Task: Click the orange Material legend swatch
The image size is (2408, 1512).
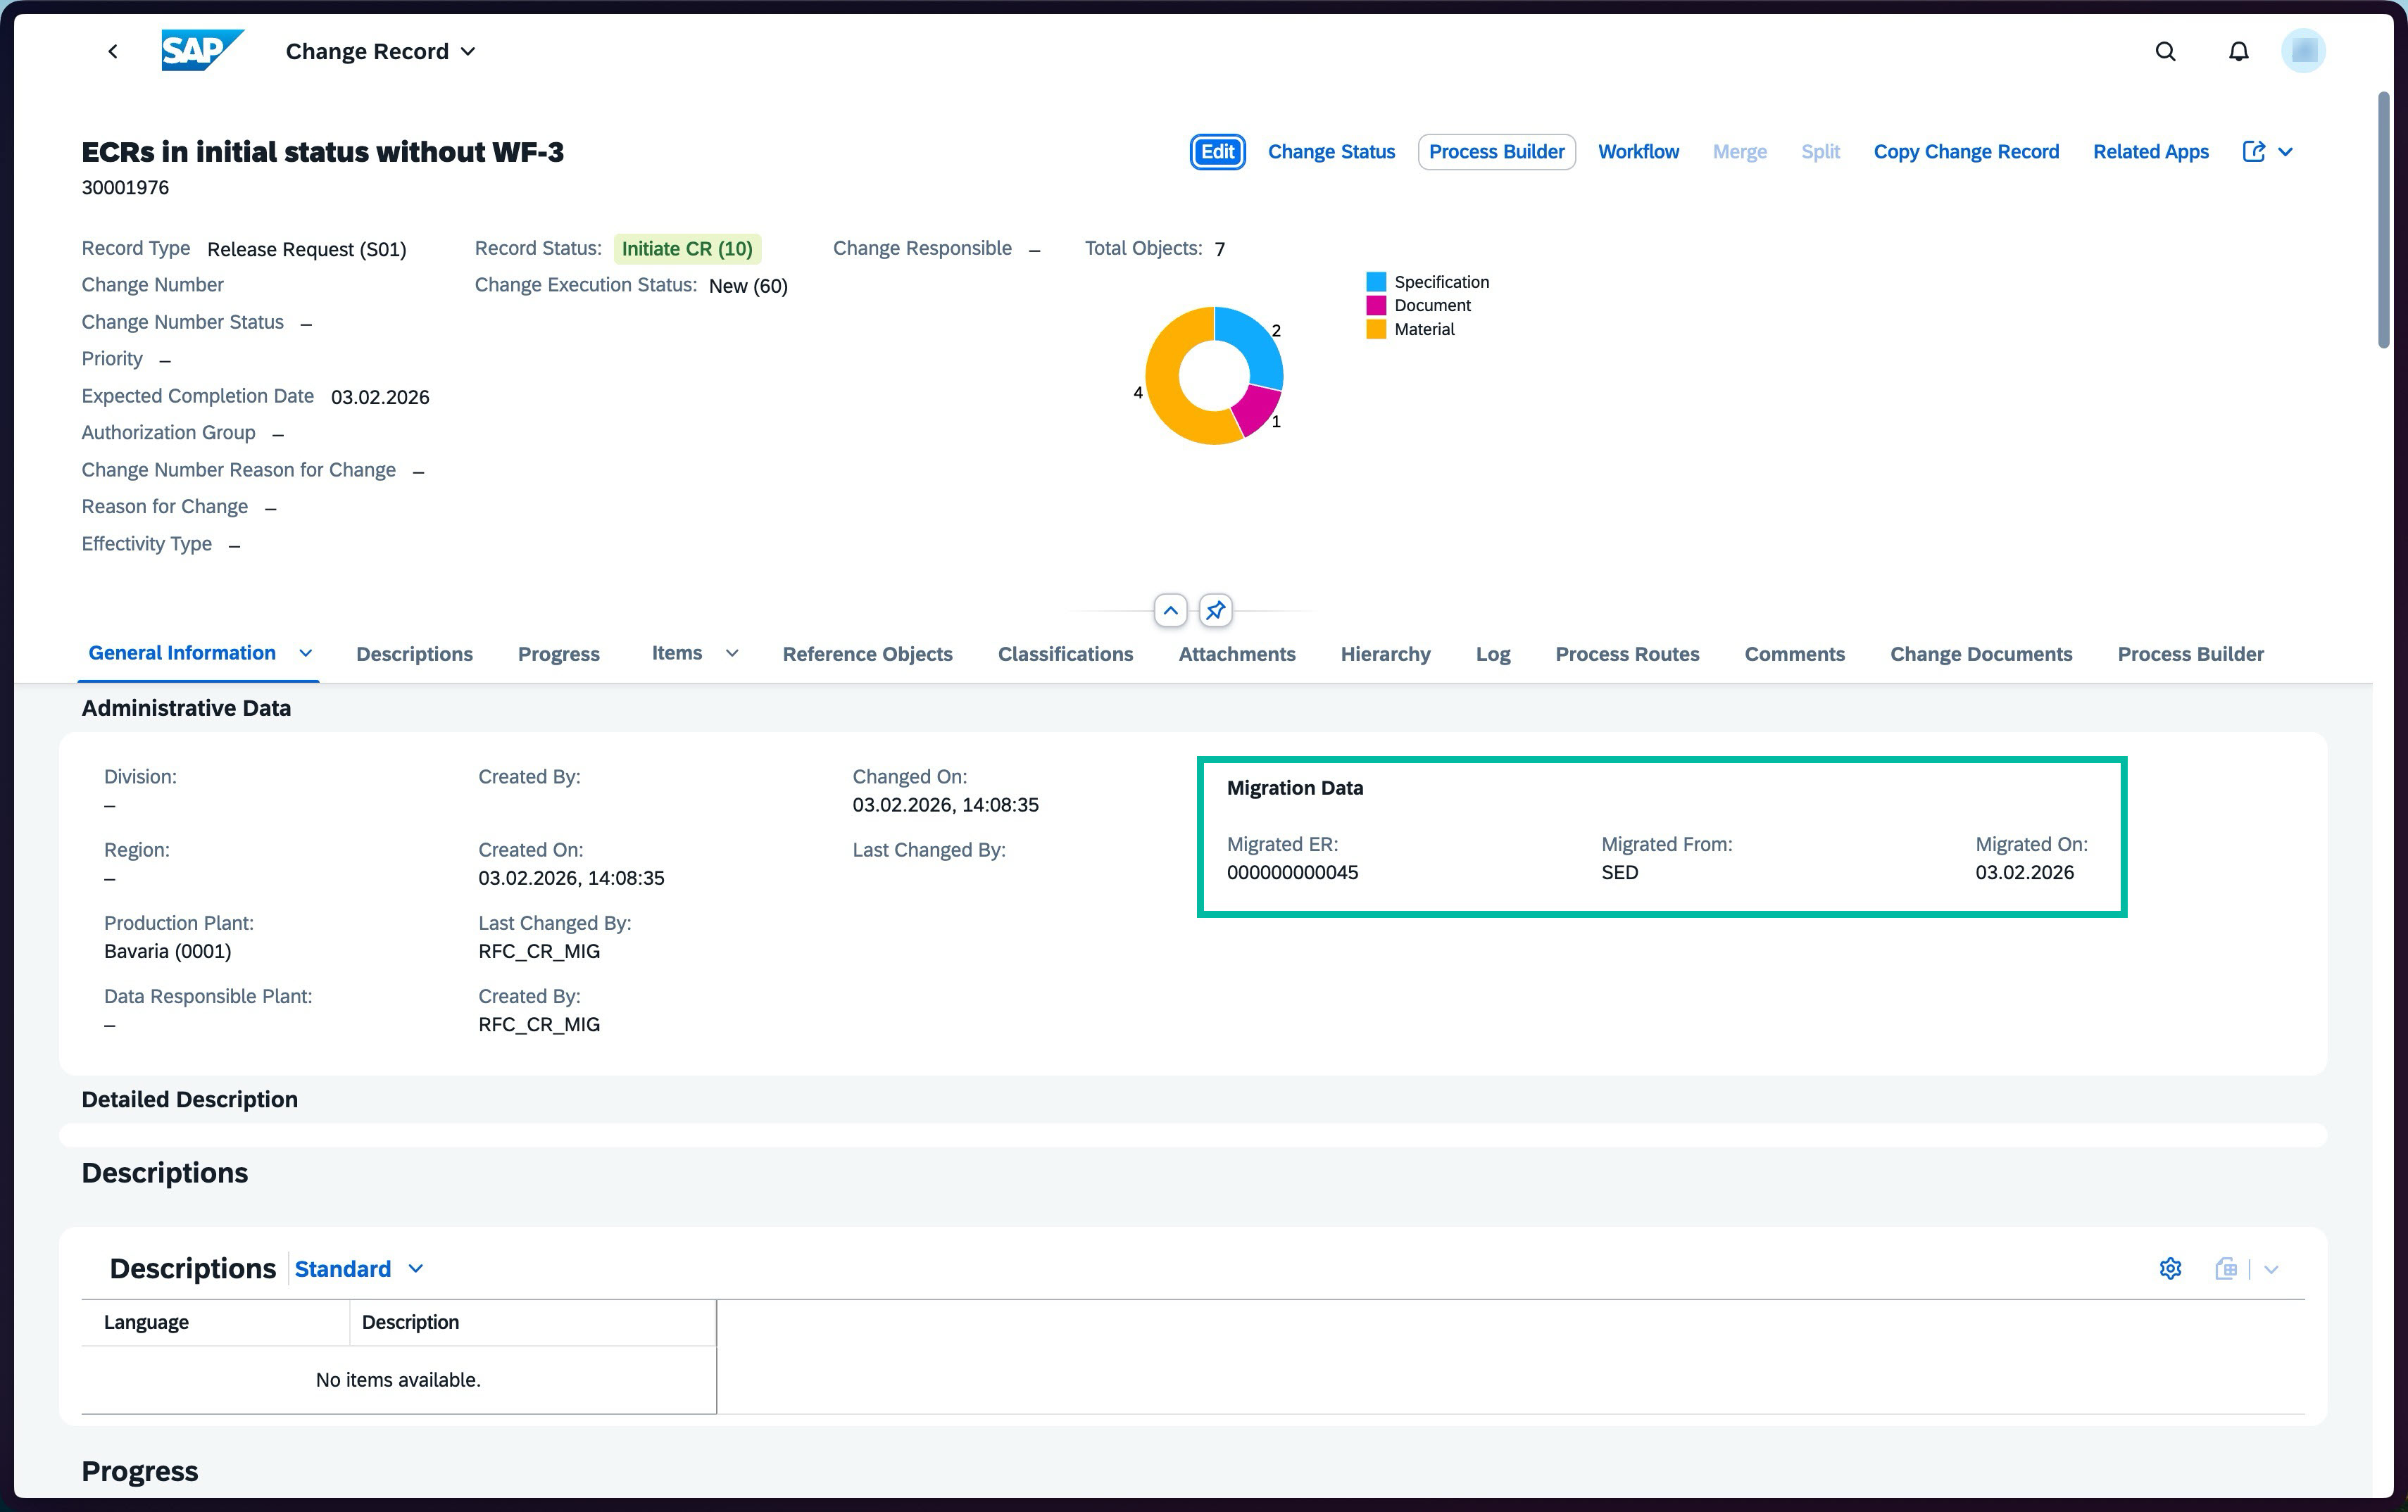Action: click(1376, 329)
